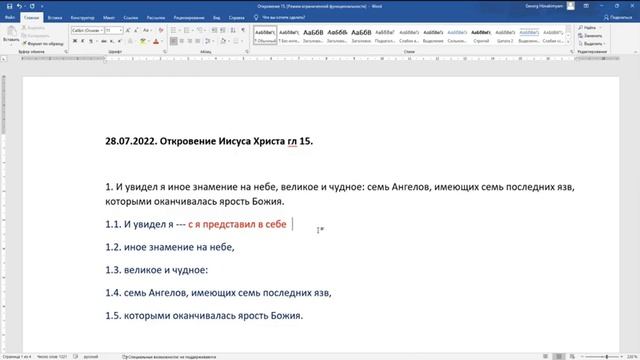Center the text

182,41
